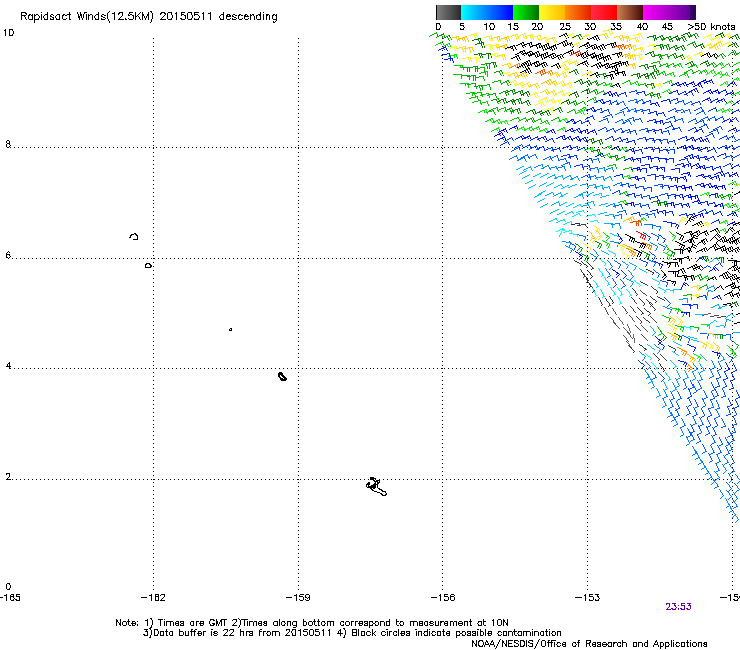Click the legend tick label 40
This screenshot has width=740, height=650.
[642, 27]
